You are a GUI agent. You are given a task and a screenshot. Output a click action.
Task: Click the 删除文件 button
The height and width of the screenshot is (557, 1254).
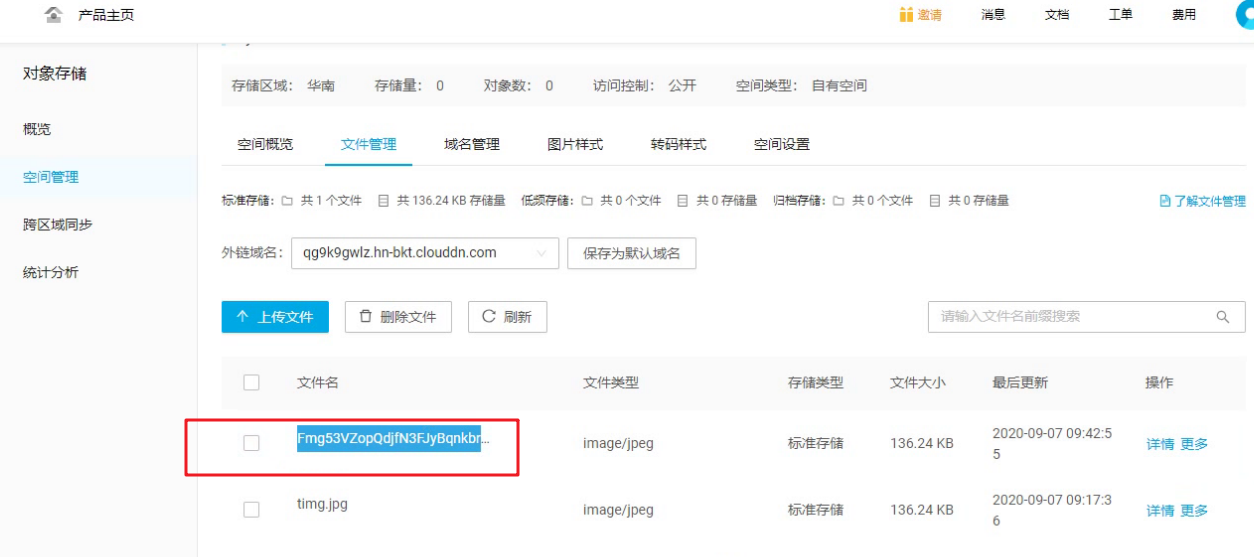tap(398, 317)
